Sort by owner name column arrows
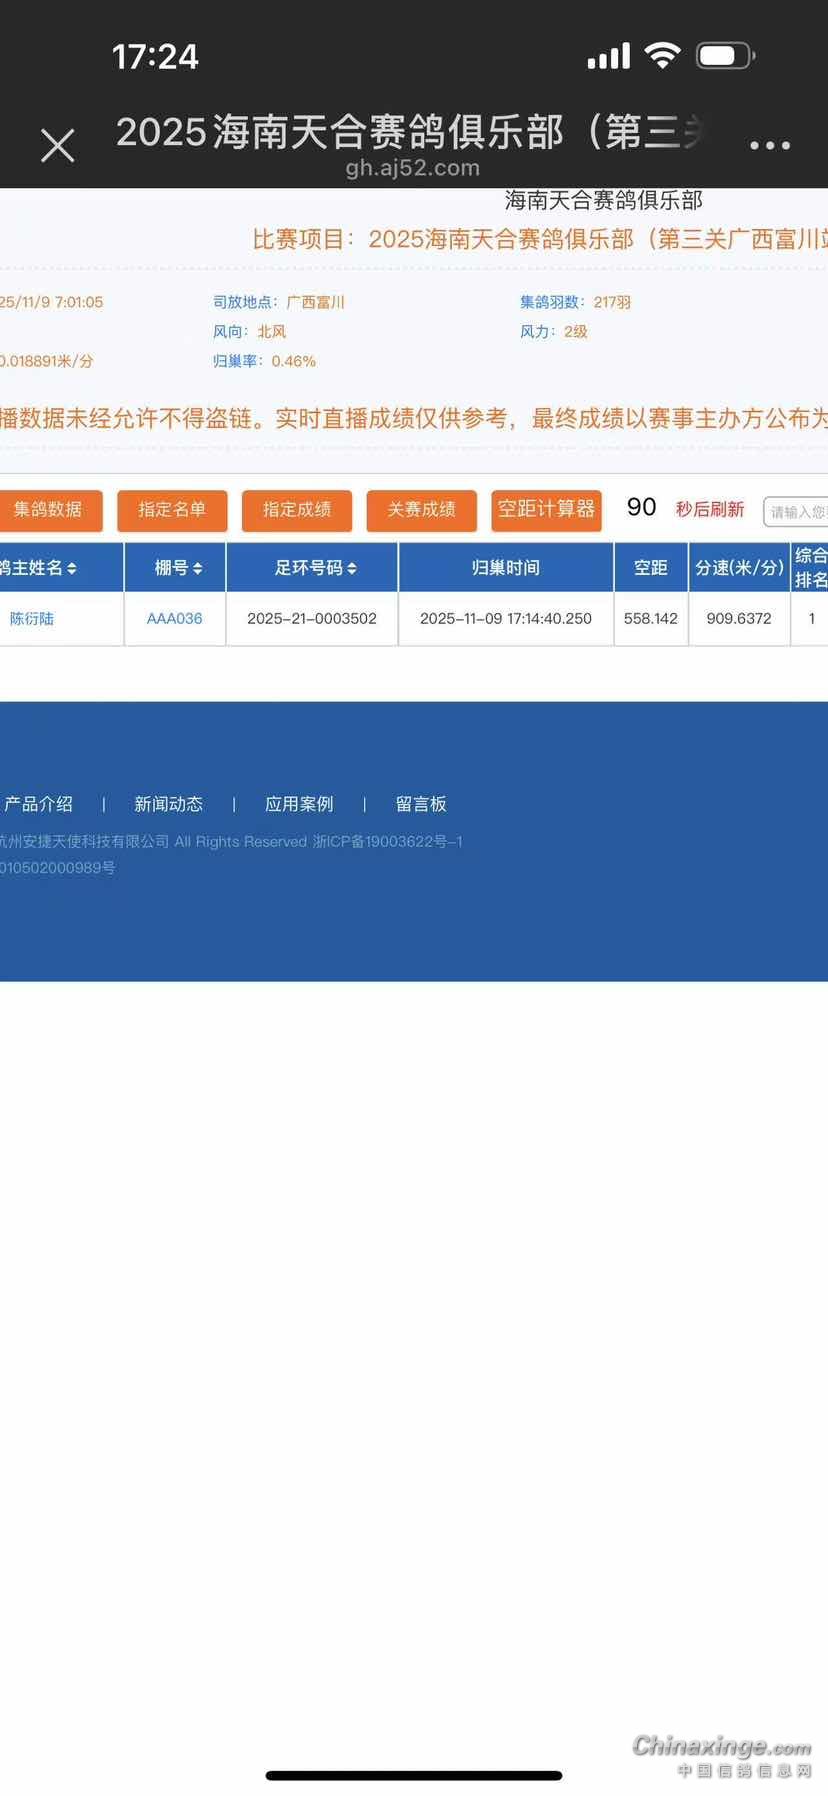 pyautogui.click(x=71, y=568)
